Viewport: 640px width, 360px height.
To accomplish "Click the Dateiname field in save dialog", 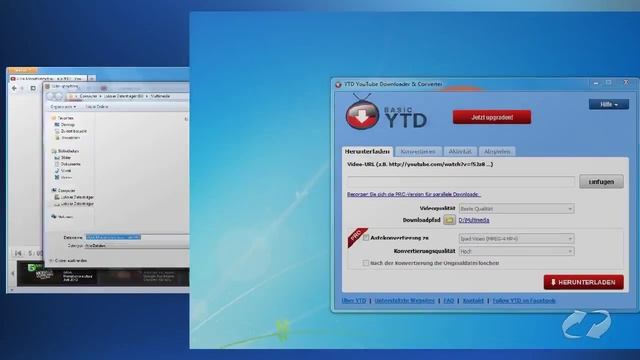I will tap(137, 237).
